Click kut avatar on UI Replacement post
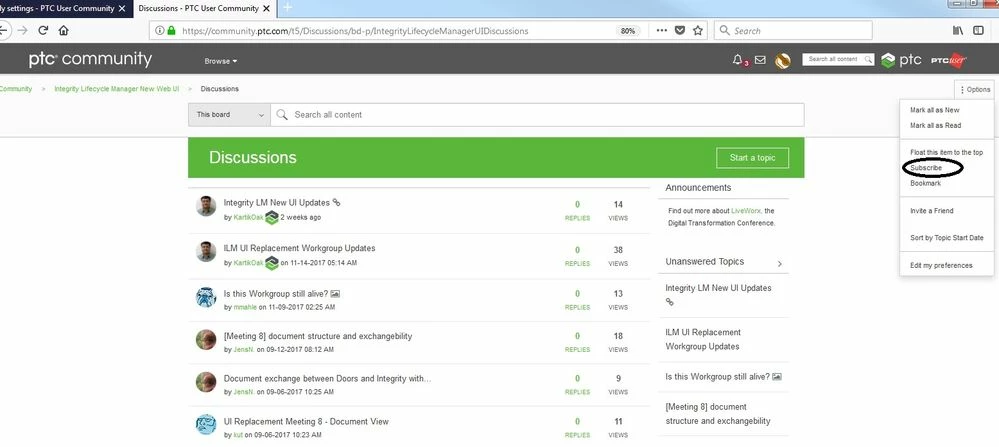The height and width of the screenshot is (447, 999). [206, 425]
